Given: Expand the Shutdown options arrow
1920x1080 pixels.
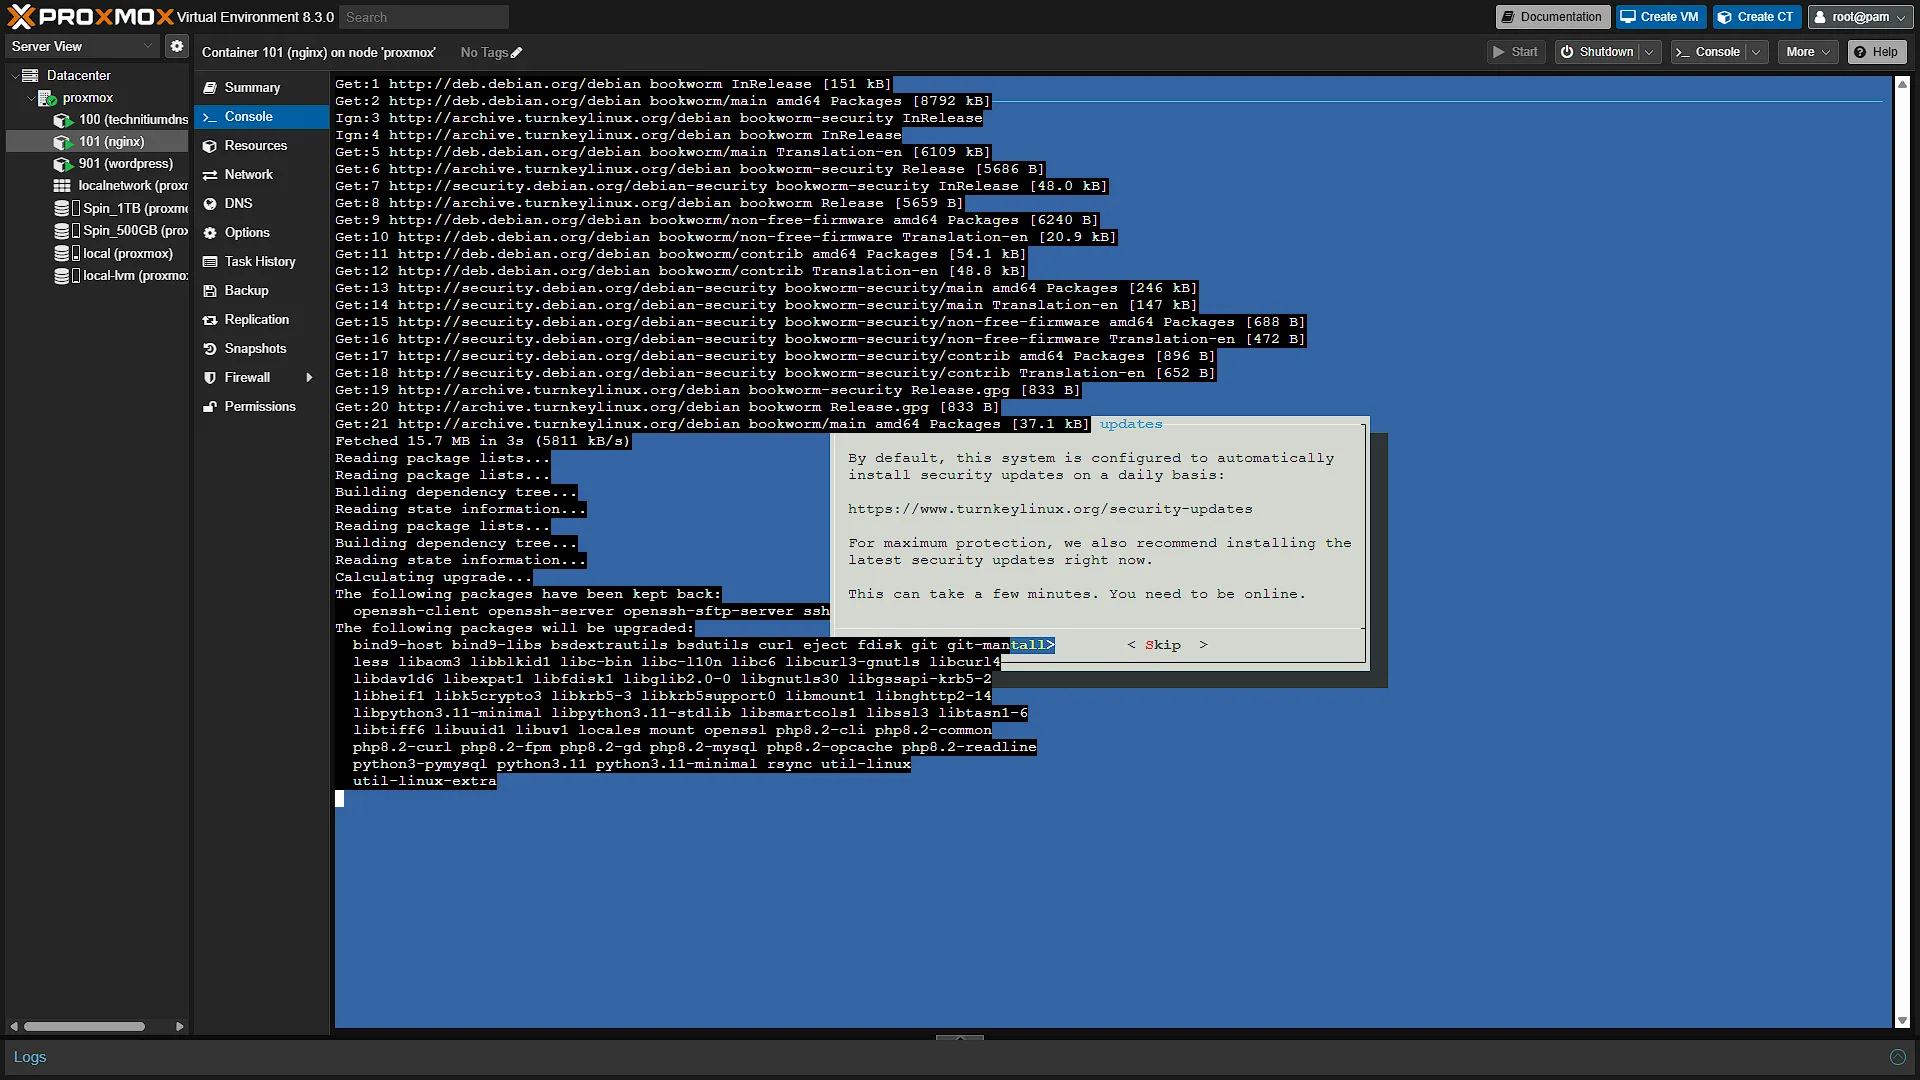Looking at the screenshot, I should click(1649, 52).
